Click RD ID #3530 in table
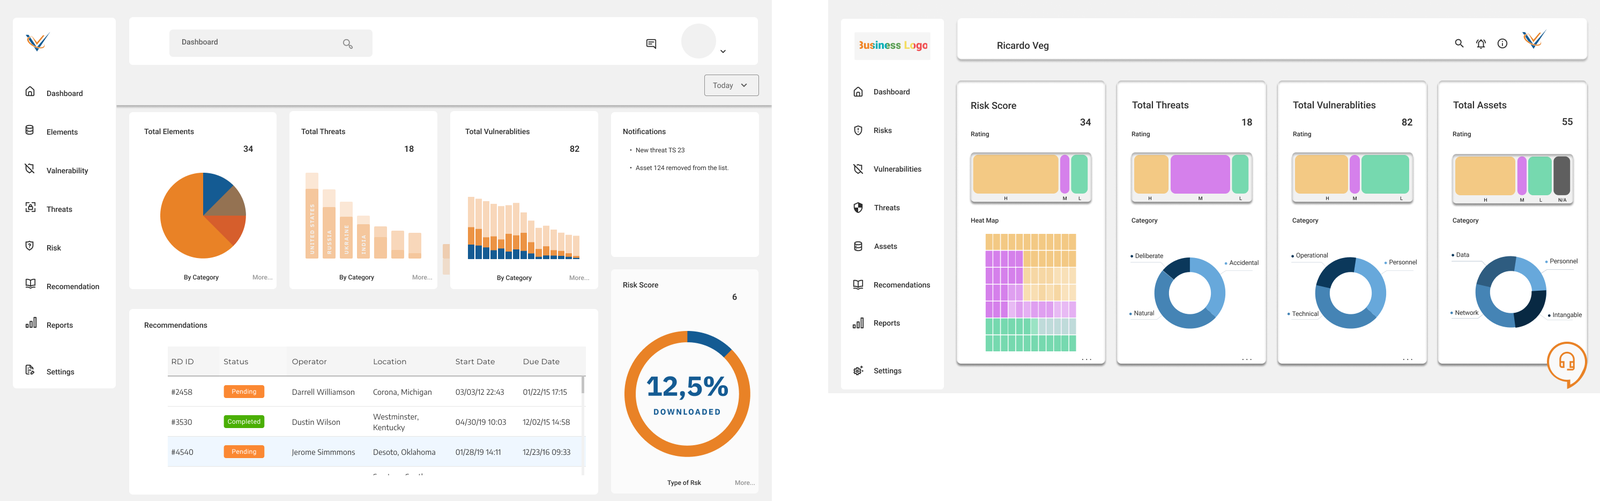 coord(181,422)
